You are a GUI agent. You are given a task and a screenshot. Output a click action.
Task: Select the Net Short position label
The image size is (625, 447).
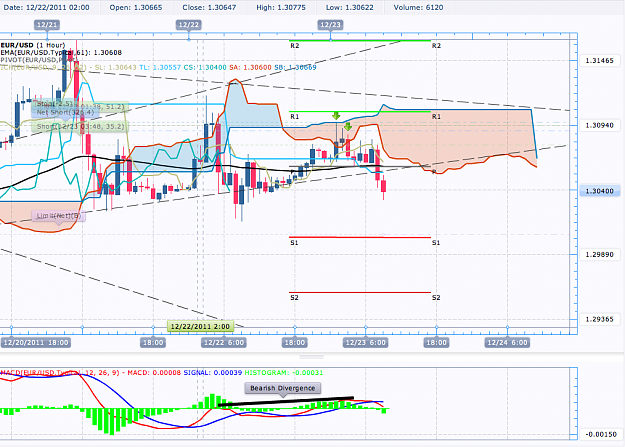click(x=65, y=112)
